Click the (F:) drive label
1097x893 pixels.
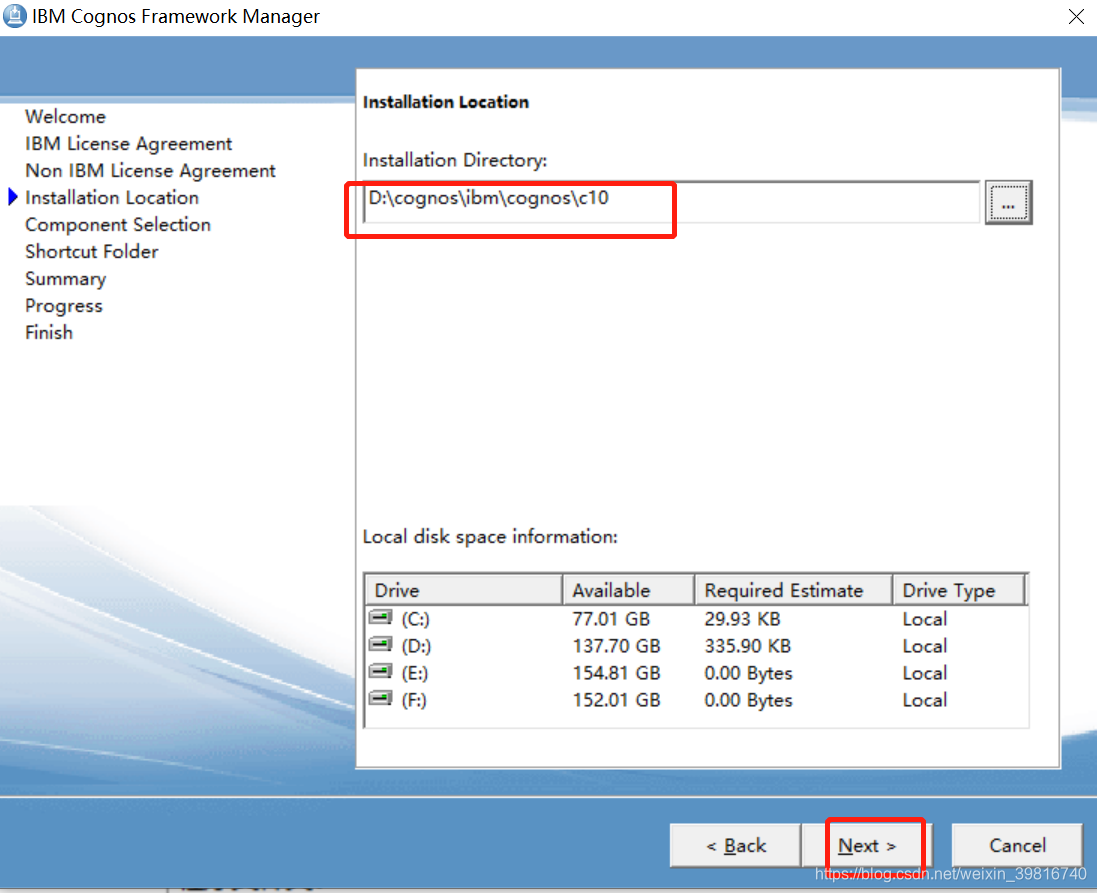click(x=413, y=700)
